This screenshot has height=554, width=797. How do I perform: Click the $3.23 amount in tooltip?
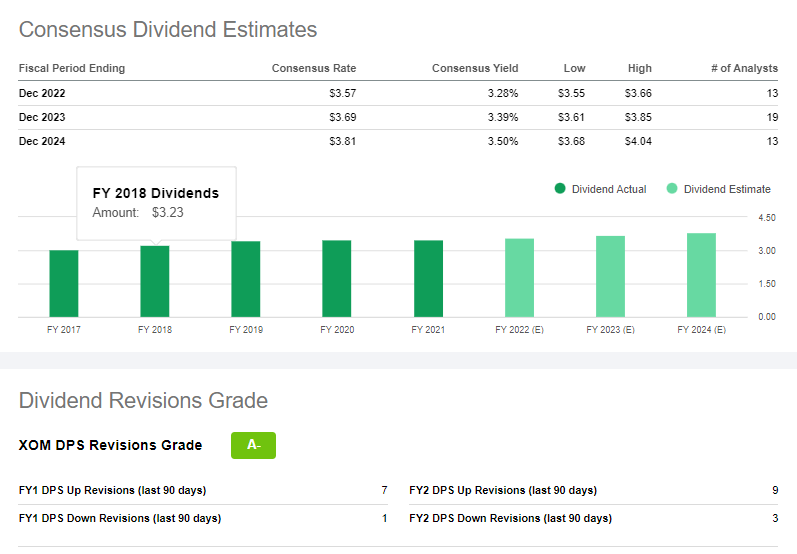(168, 212)
